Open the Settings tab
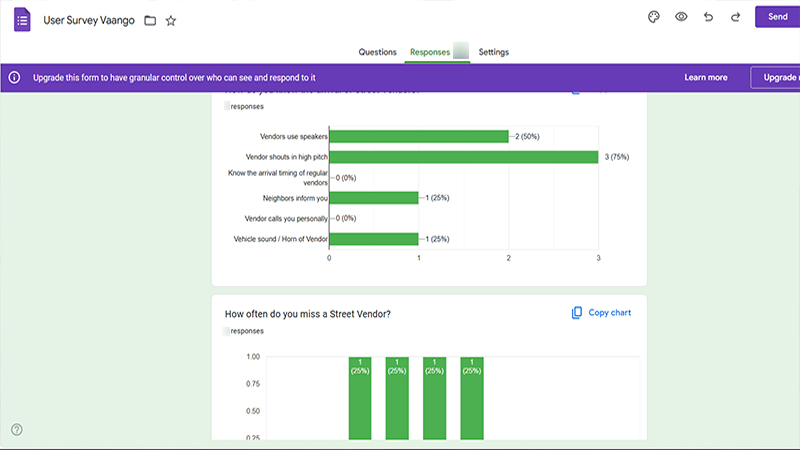Image resolution: width=800 pixels, height=450 pixels. point(493,52)
